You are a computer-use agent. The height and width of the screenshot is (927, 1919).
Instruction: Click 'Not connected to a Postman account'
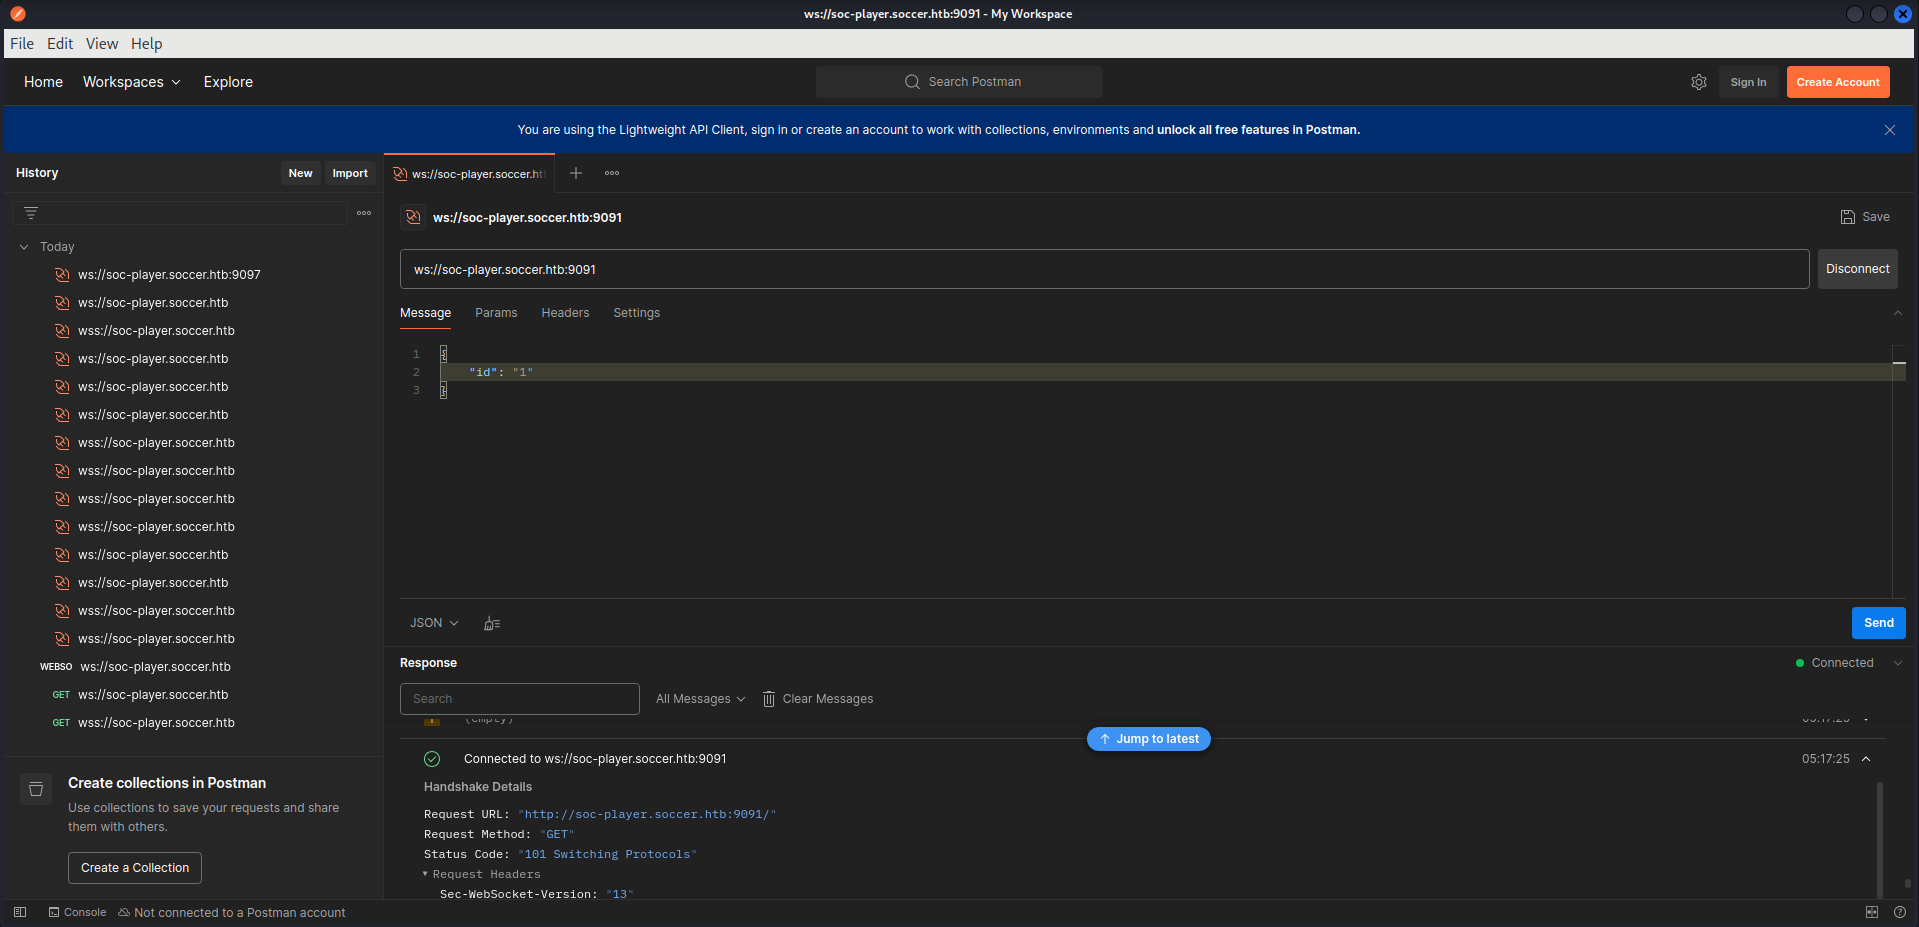tap(232, 912)
